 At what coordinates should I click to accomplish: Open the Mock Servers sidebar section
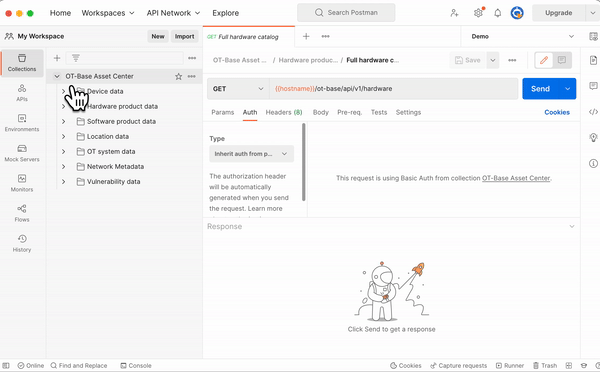22,153
